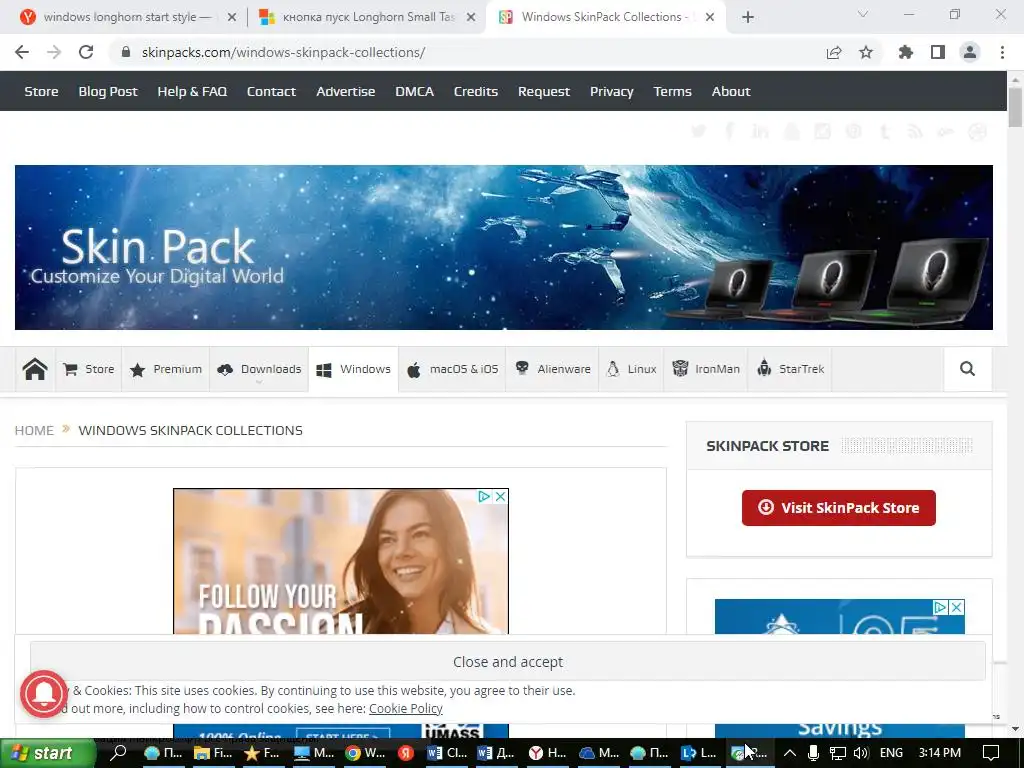Select the Windows nav item
Image resolution: width=1024 pixels, height=768 pixels.
(x=353, y=369)
